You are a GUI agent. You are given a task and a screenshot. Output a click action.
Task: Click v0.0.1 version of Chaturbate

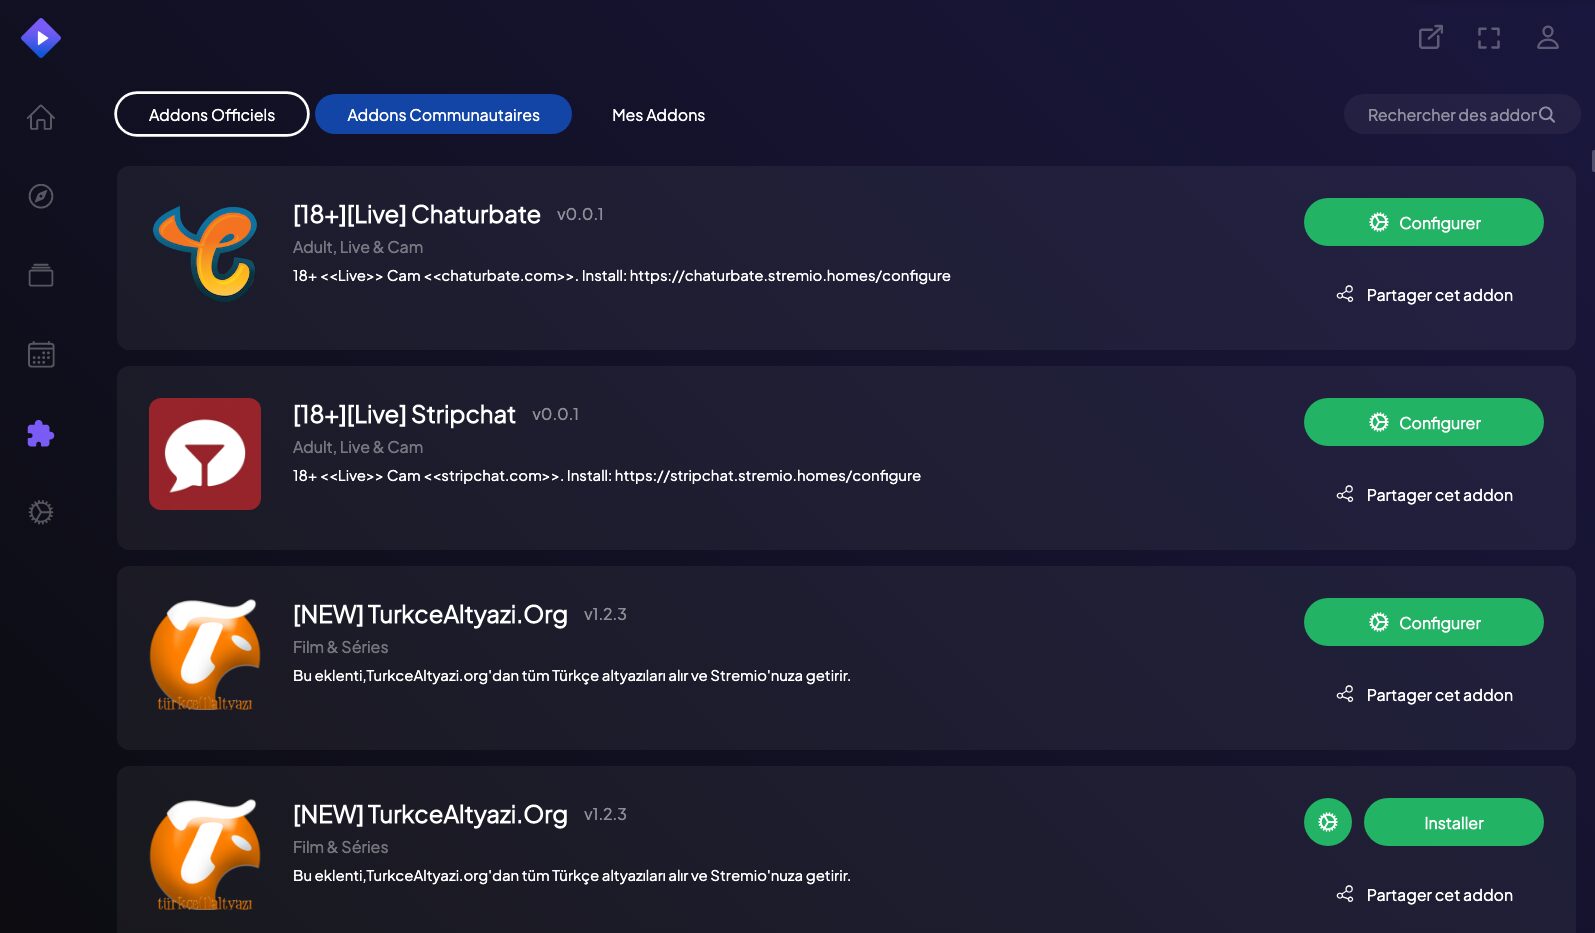(580, 214)
